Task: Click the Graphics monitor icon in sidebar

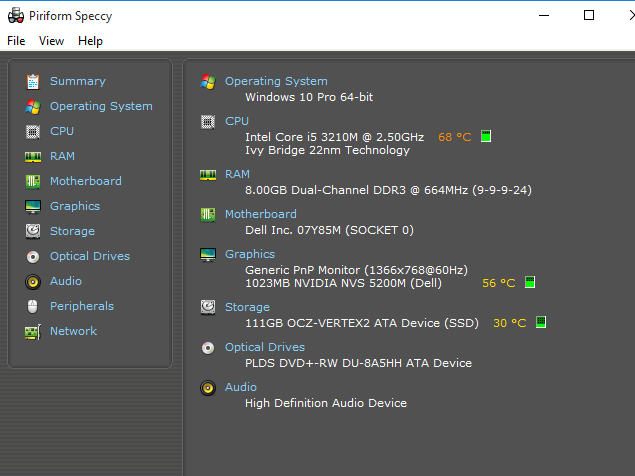Action: pos(33,207)
